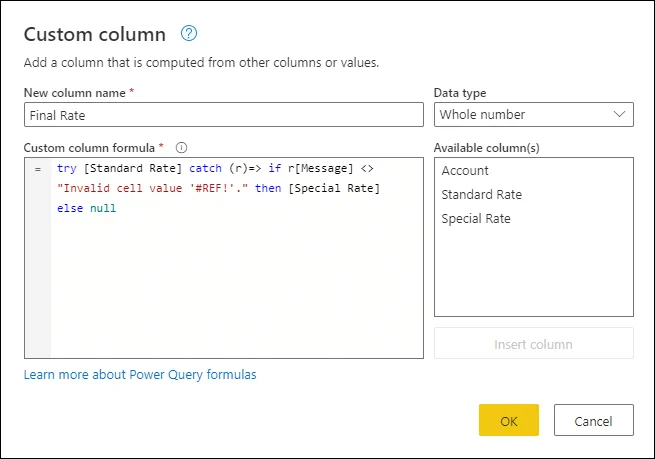Click the [Special Rate] reference in formula
Viewport: 655px width, 459px height.
pos(334,188)
